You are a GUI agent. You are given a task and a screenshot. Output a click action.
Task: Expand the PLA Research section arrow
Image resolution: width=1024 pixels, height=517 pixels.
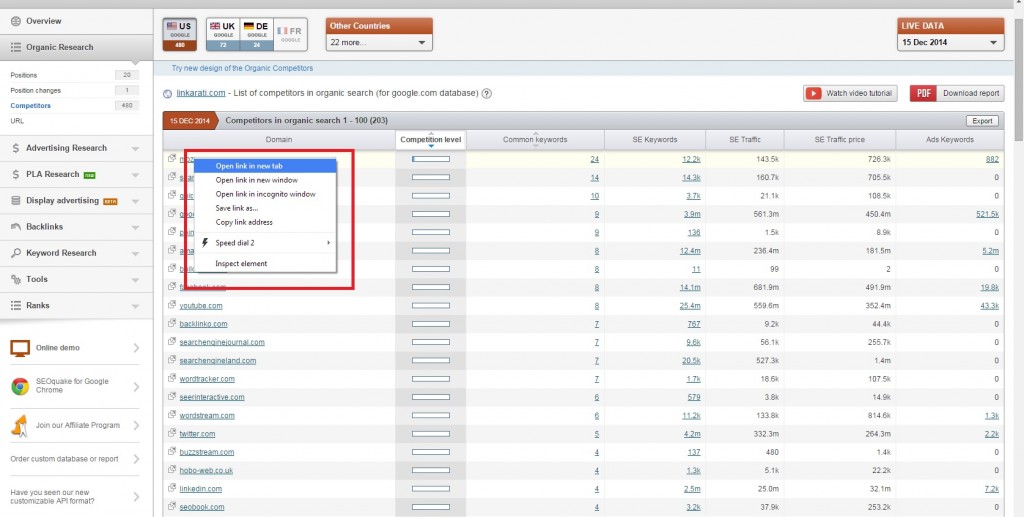(x=135, y=175)
